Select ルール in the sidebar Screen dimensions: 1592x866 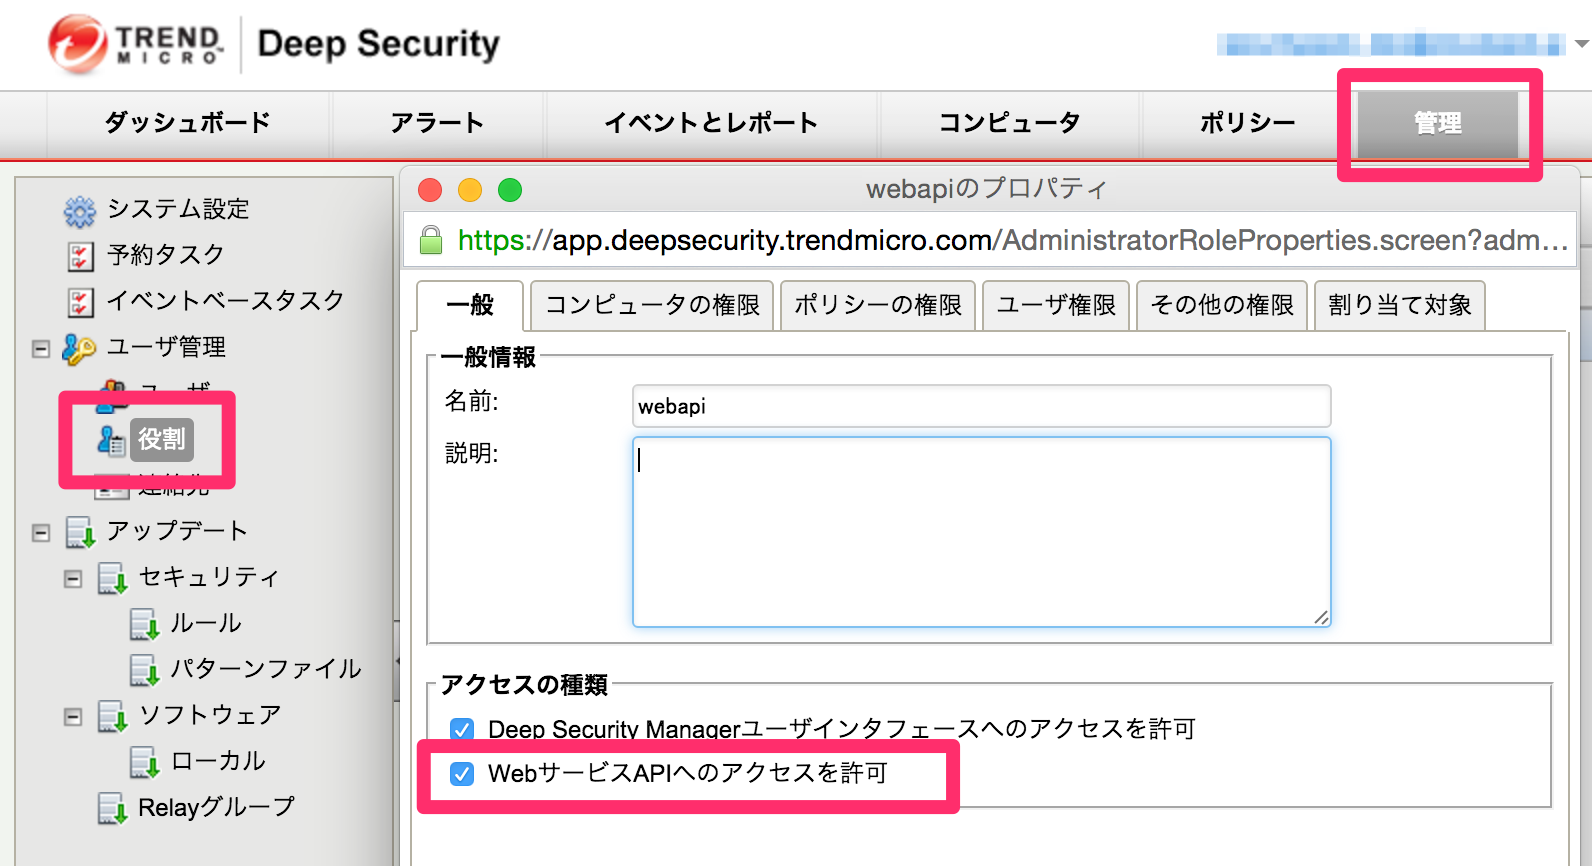click(206, 623)
